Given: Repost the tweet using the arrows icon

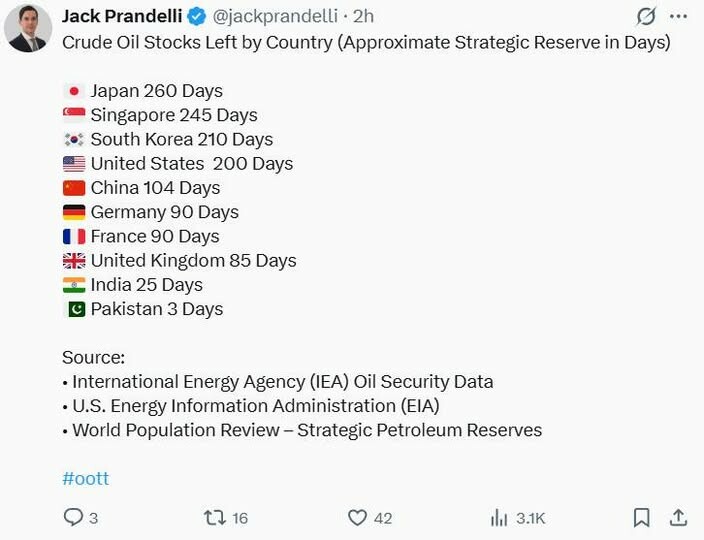Looking at the screenshot, I should point(215,517).
